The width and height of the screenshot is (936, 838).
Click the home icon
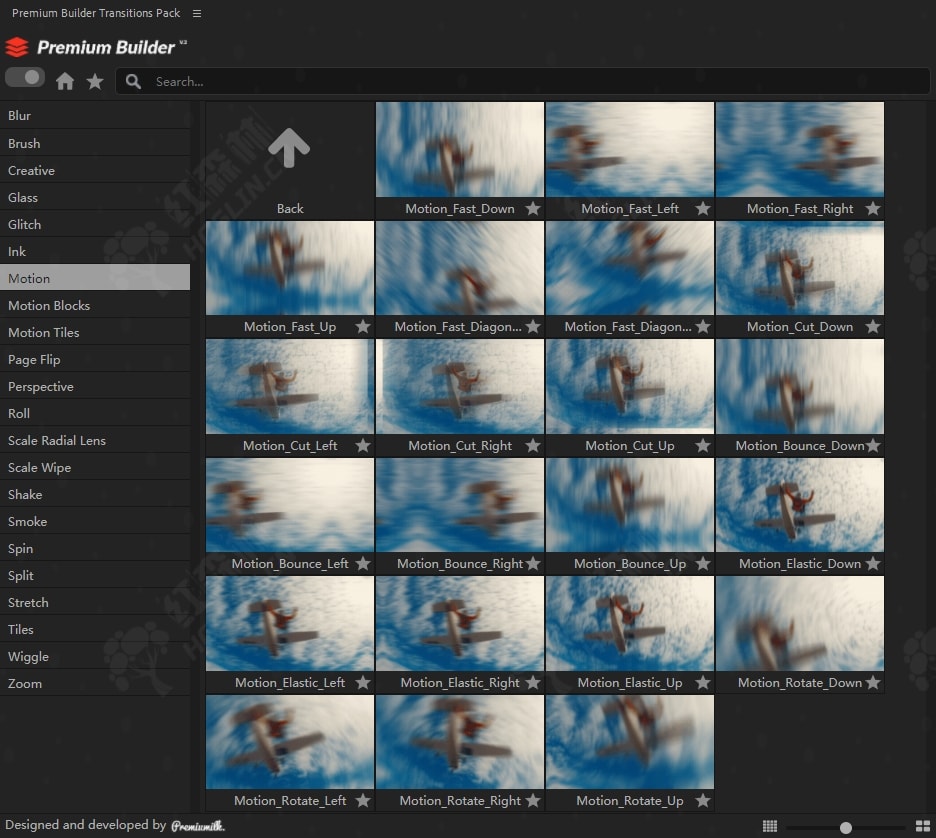(64, 81)
